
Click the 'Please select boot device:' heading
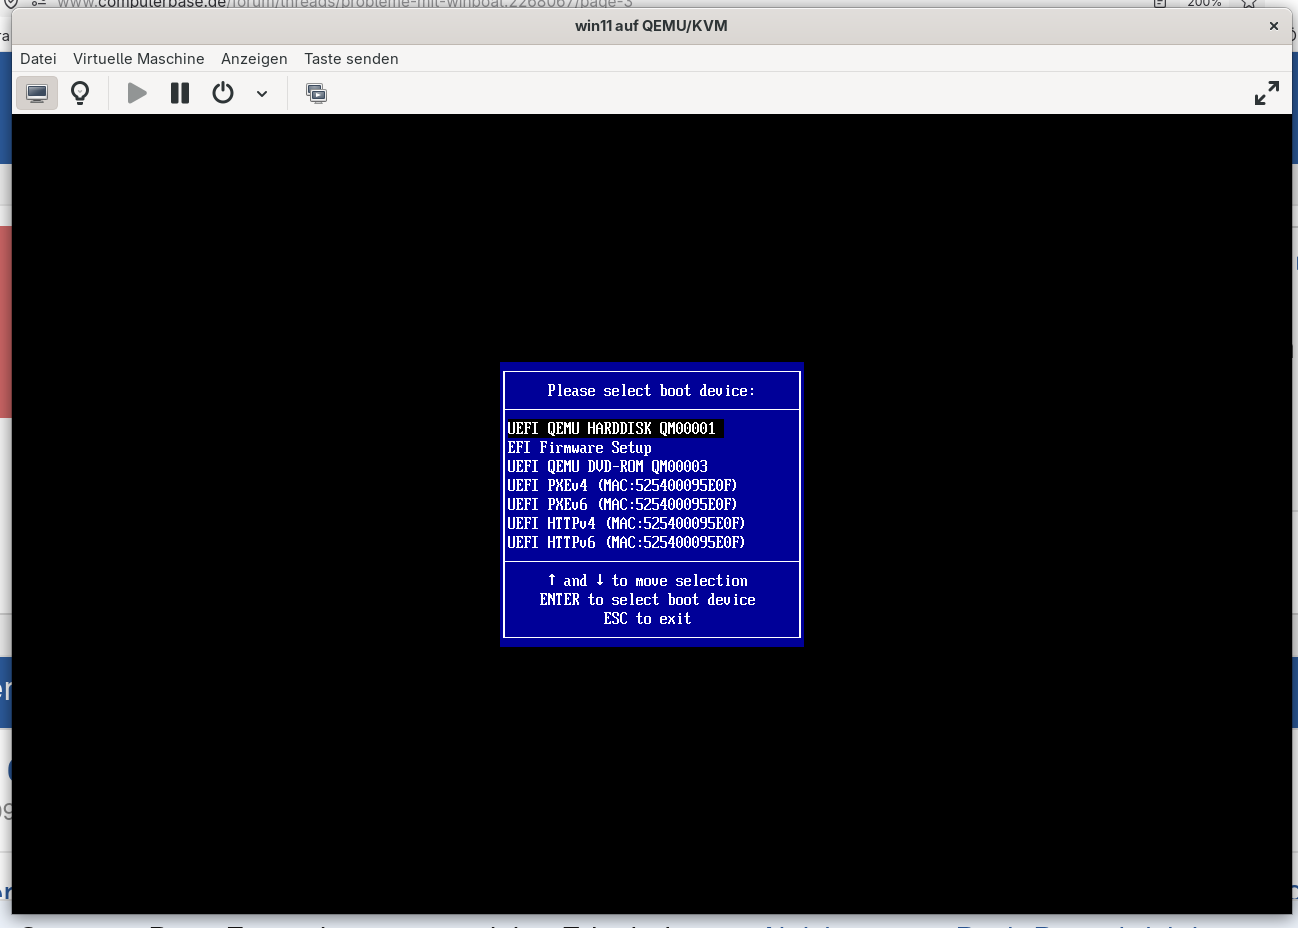(651, 391)
